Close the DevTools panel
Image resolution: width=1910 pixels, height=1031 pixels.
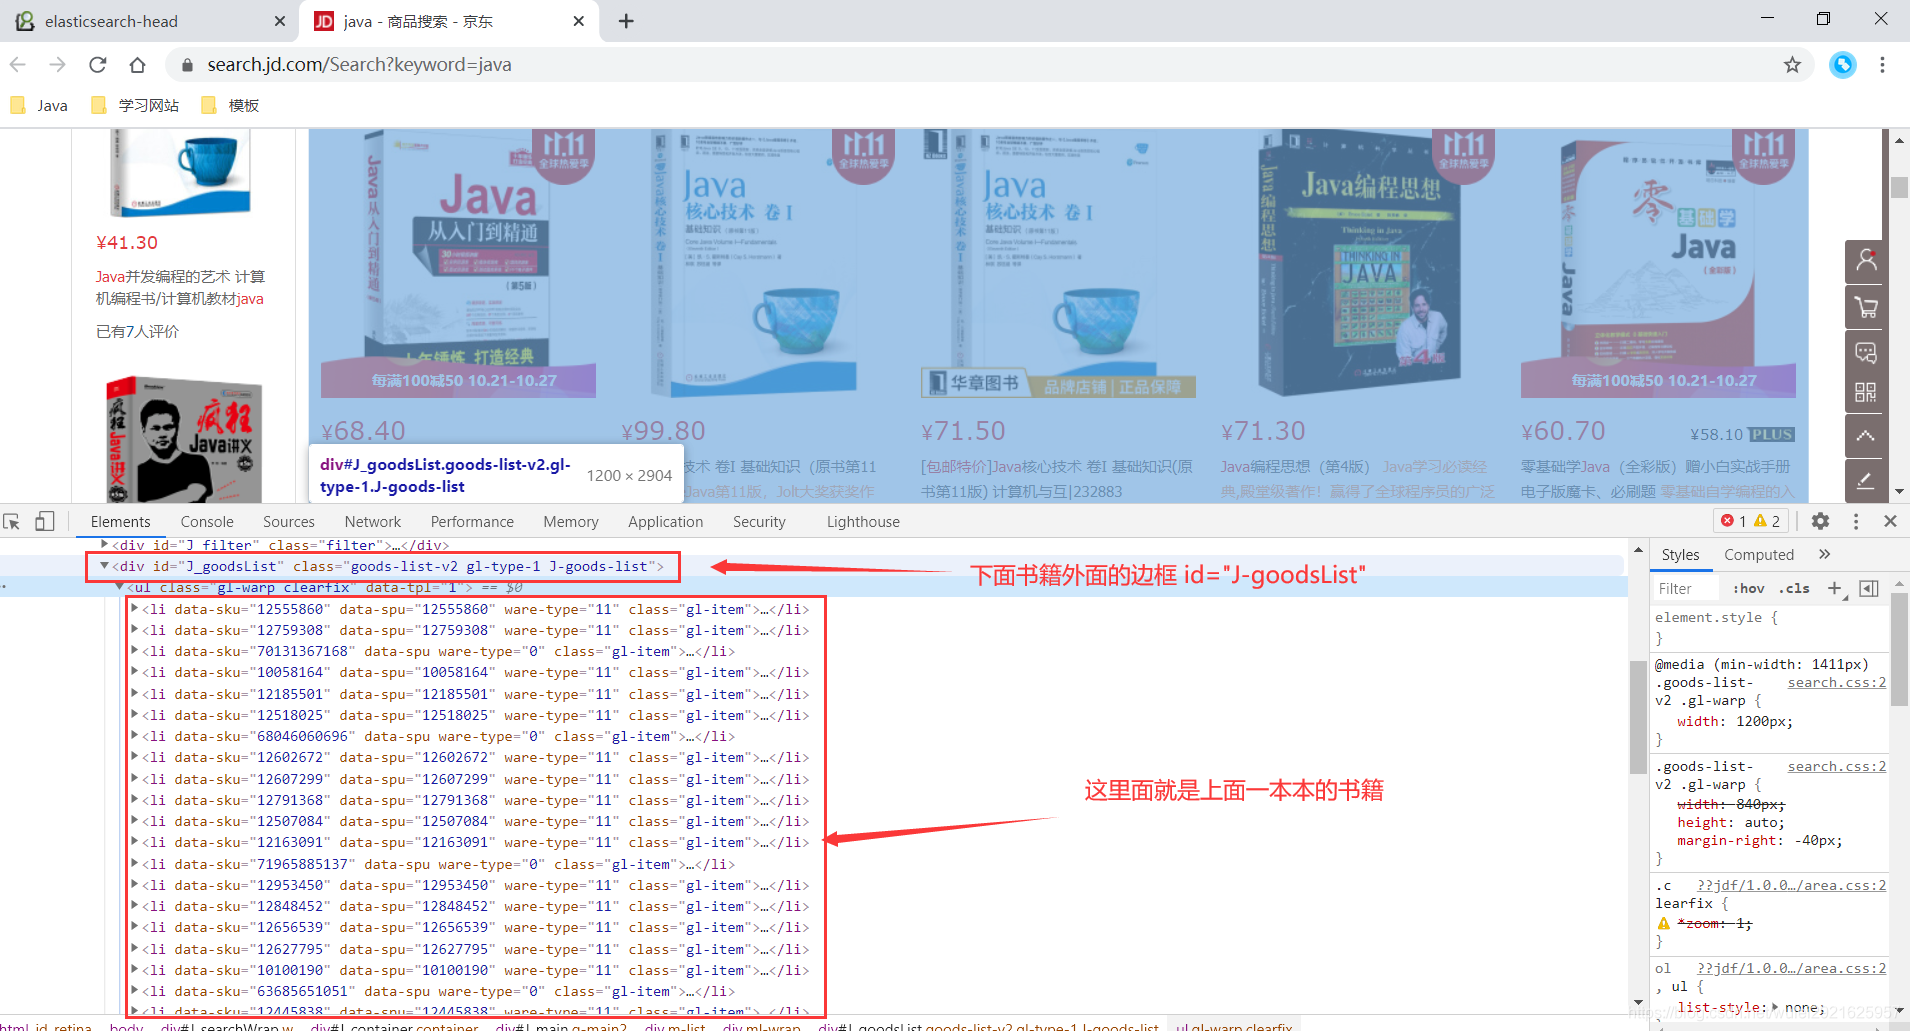tap(1890, 521)
